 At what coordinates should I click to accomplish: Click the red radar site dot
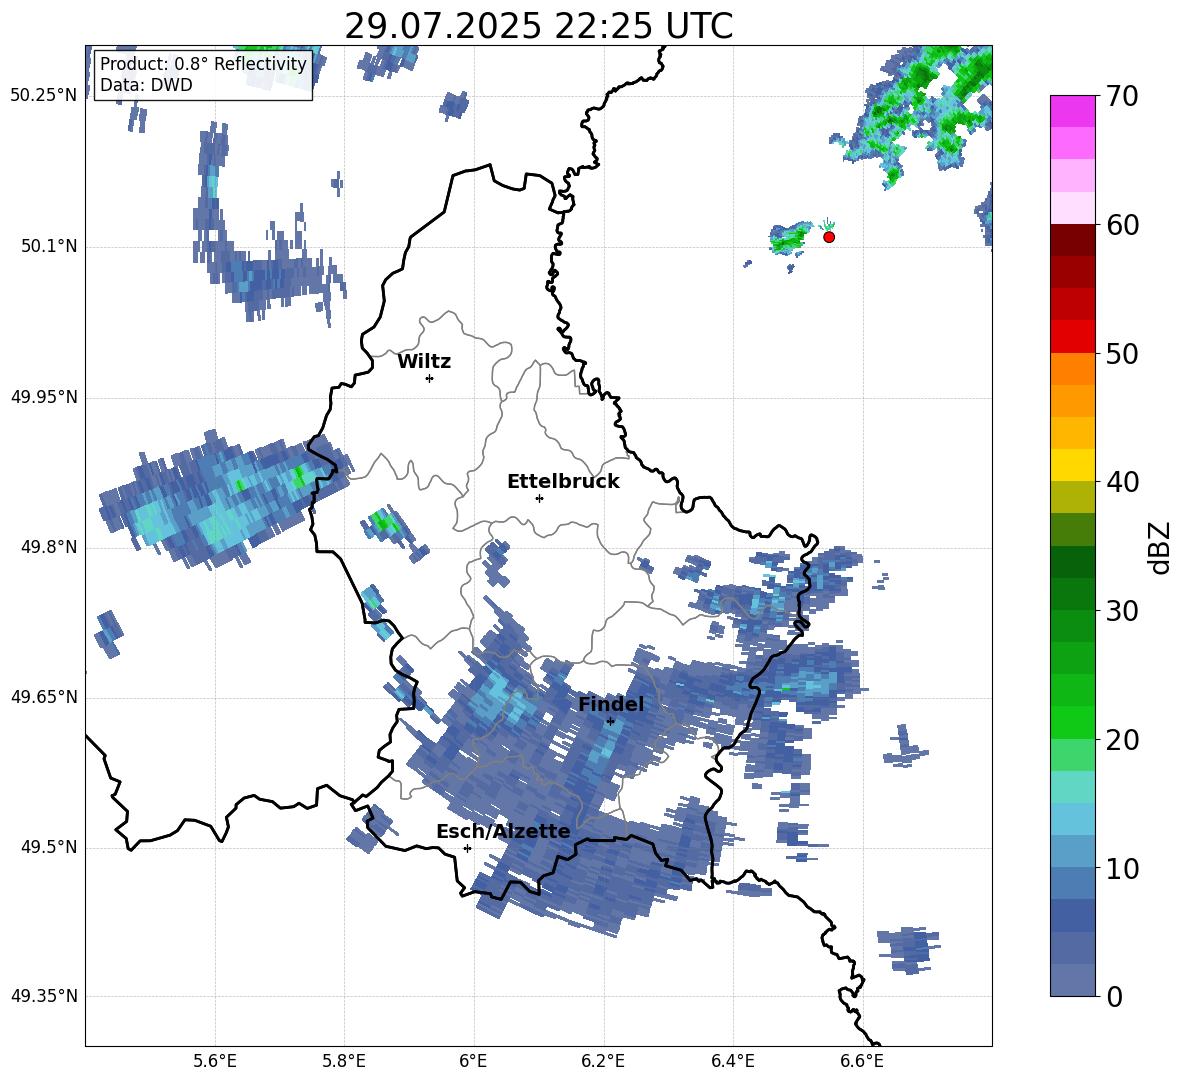(x=829, y=237)
